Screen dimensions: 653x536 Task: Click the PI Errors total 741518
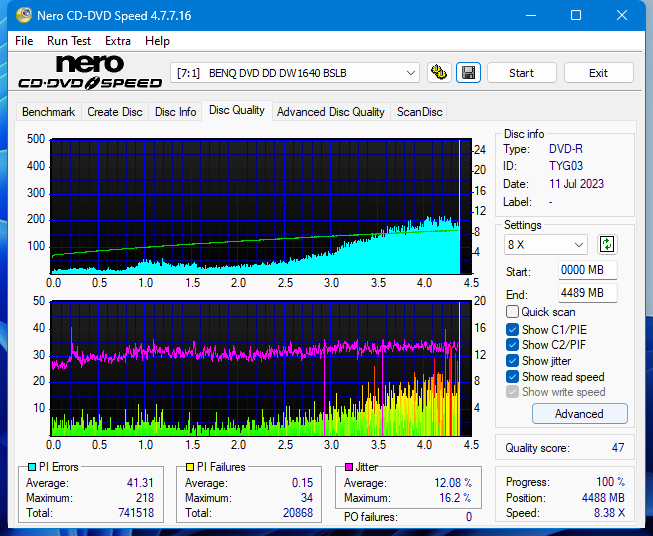click(x=136, y=513)
